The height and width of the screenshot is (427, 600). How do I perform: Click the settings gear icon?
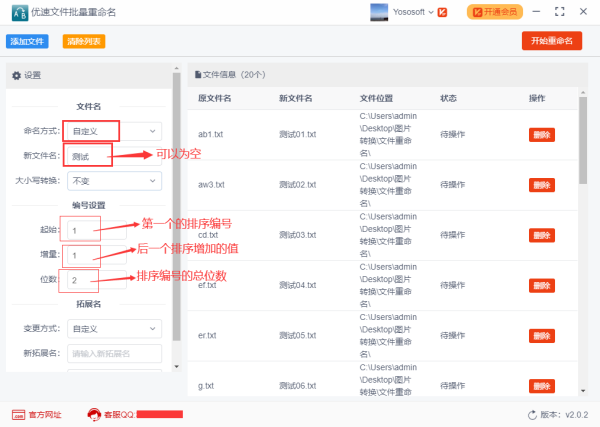pyautogui.click(x=16, y=75)
